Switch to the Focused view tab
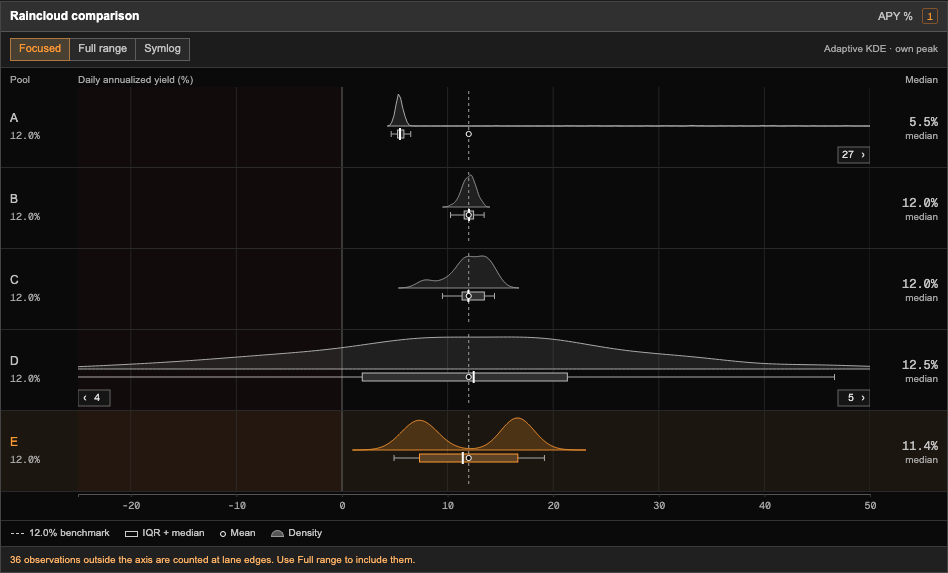 pyautogui.click(x=40, y=49)
